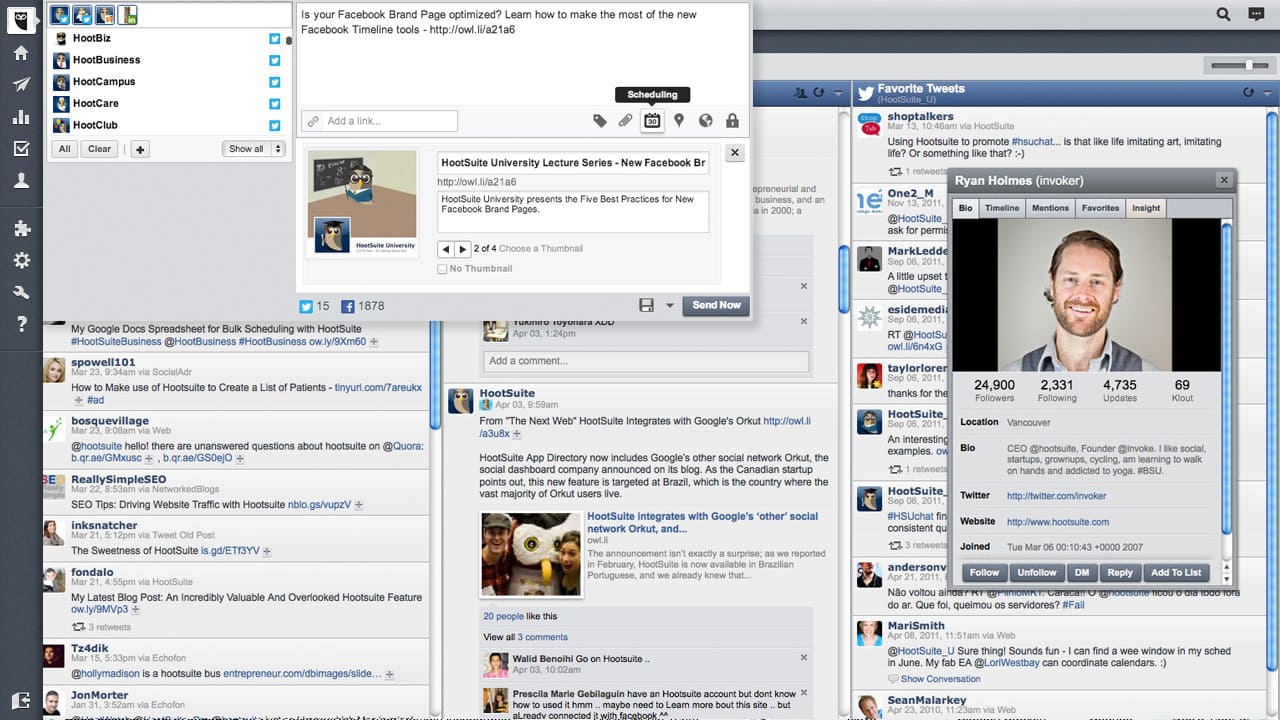Open the dropdown arrow next to save draft
The height and width of the screenshot is (720, 1280).
670,305
